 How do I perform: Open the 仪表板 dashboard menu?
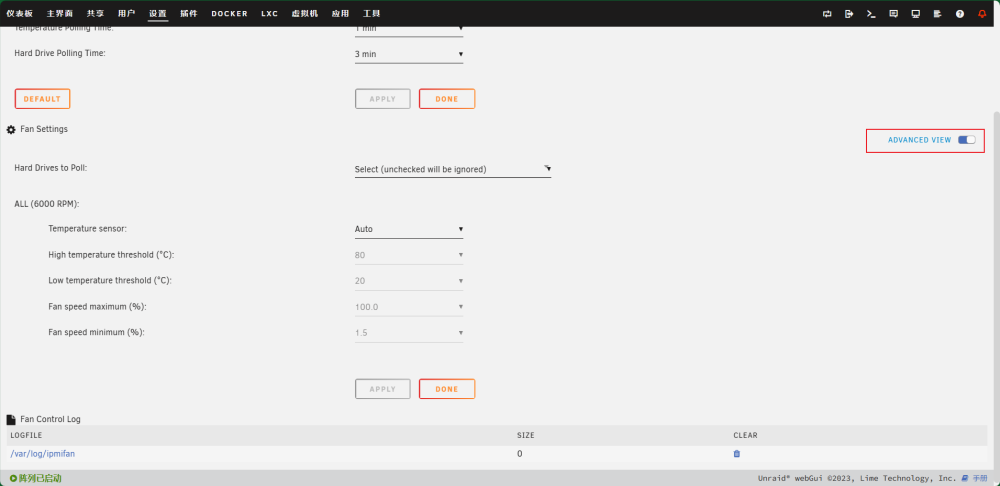point(19,13)
